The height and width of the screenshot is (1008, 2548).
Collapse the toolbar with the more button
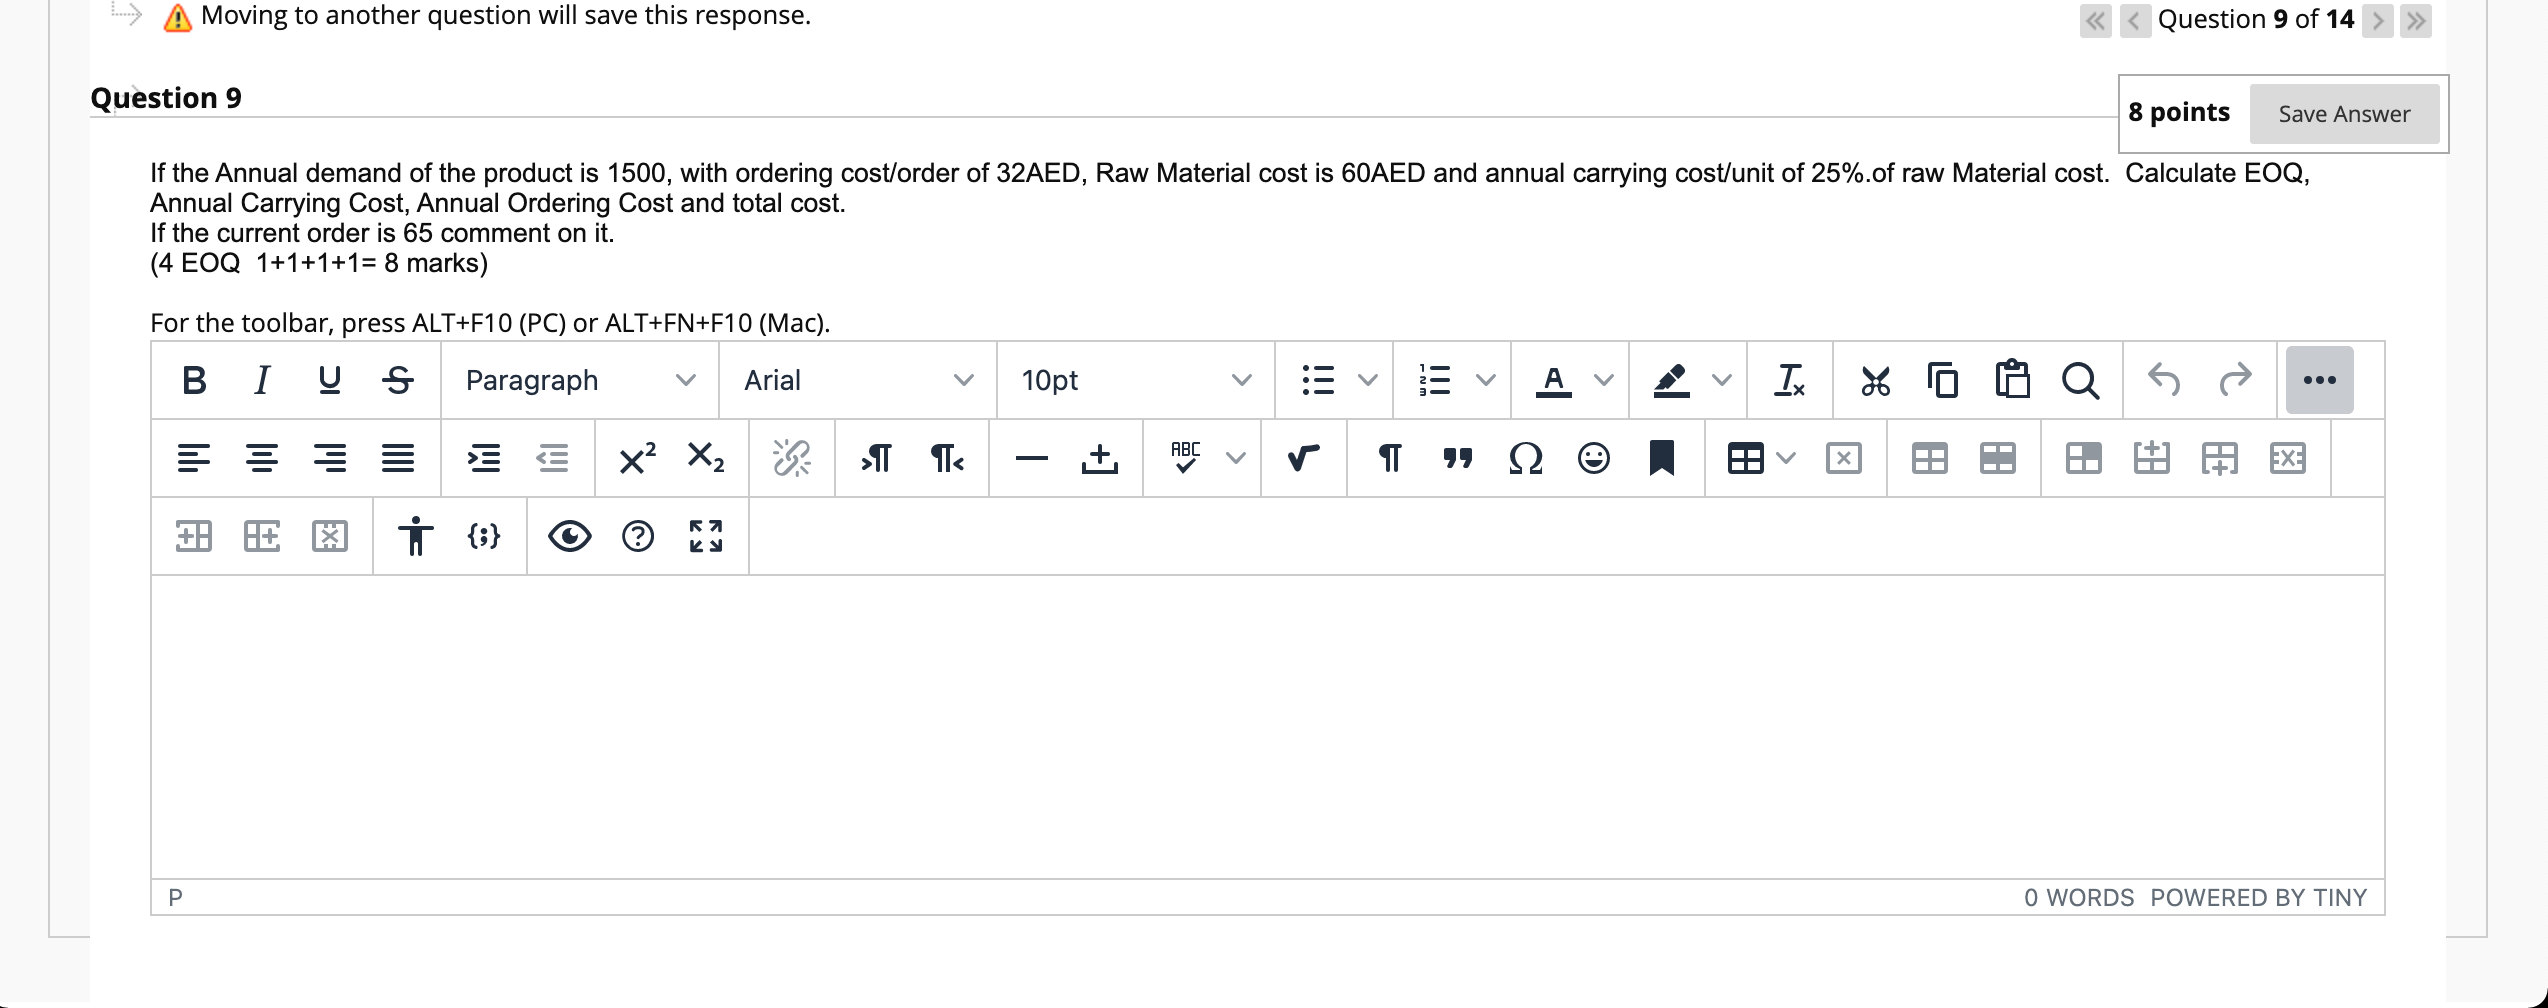2320,380
